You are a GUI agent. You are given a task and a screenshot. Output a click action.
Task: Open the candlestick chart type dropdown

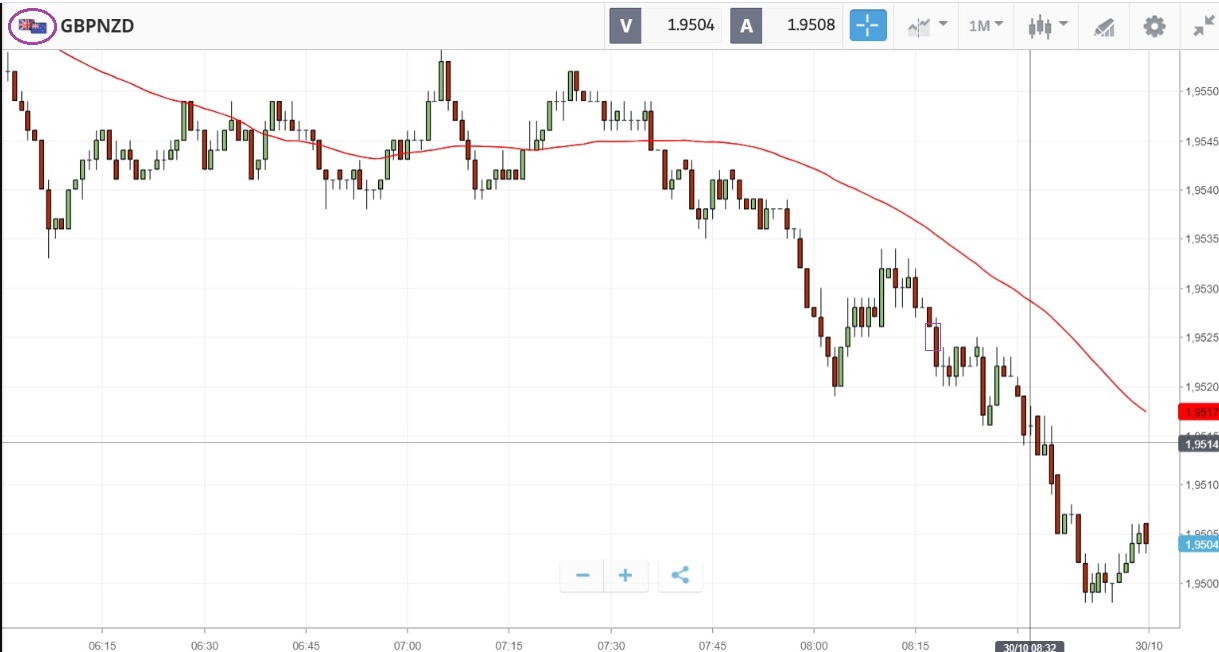(1047, 26)
